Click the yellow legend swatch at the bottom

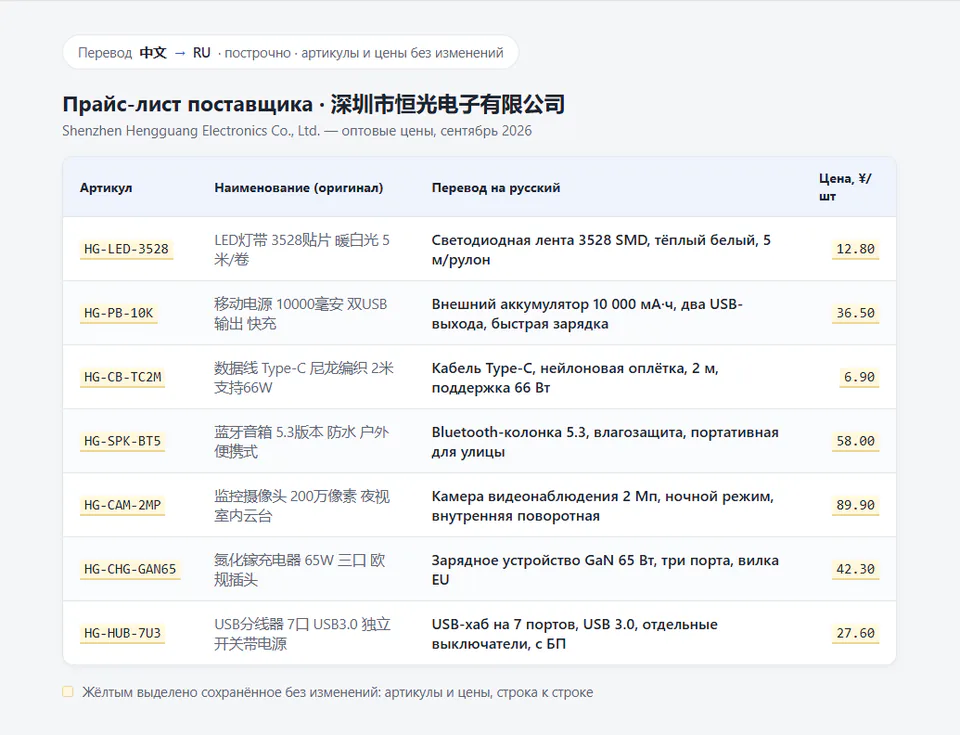click(x=68, y=692)
